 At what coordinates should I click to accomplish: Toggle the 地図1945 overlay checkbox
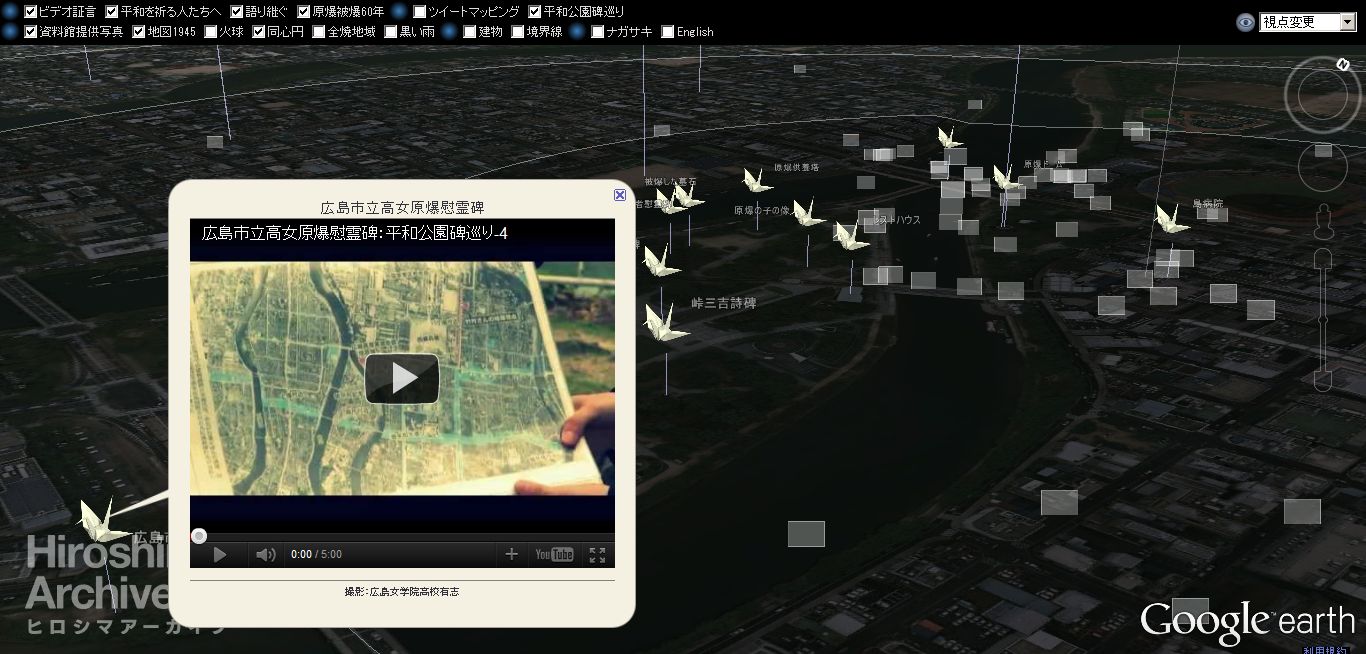[139, 31]
